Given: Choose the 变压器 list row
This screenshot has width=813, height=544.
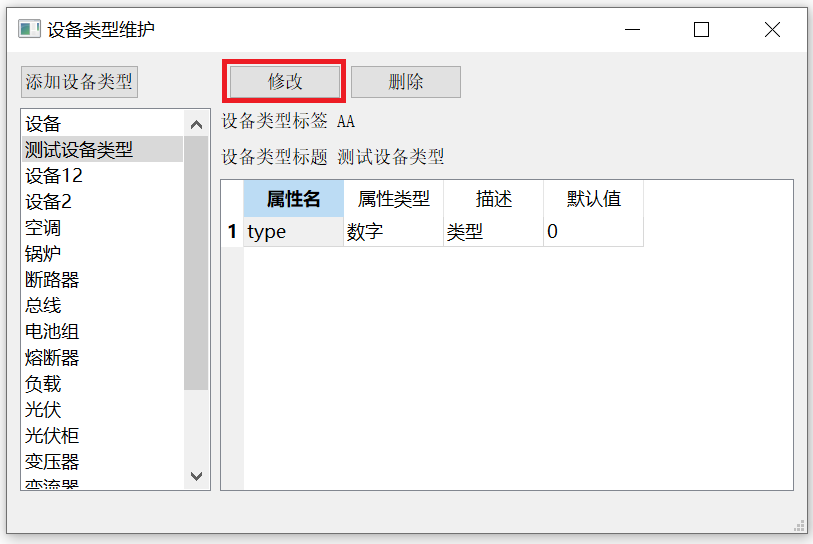Looking at the screenshot, I should click(x=103, y=461).
